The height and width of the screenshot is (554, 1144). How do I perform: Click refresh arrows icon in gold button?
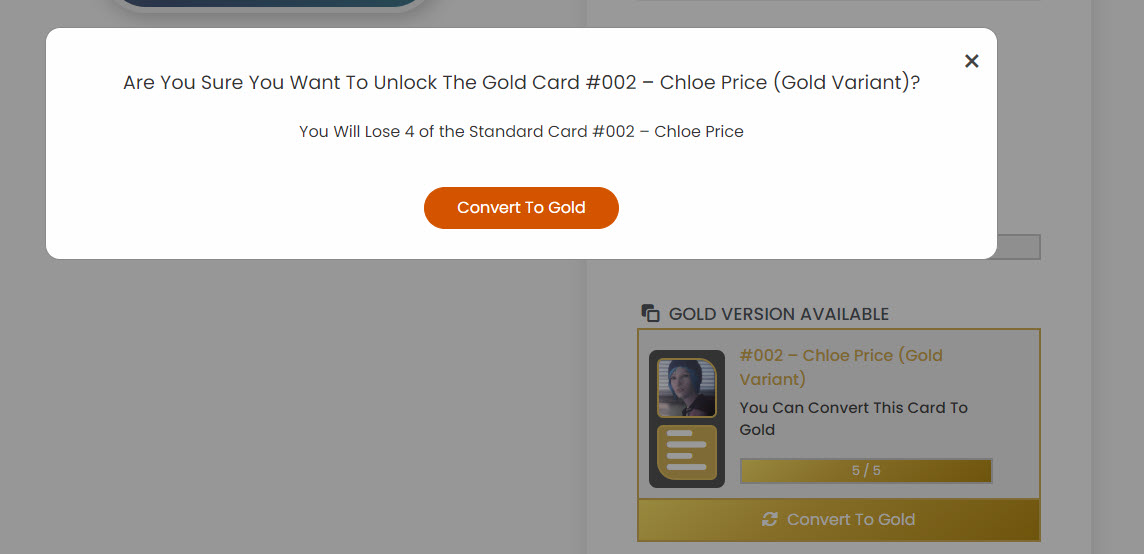click(769, 520)
